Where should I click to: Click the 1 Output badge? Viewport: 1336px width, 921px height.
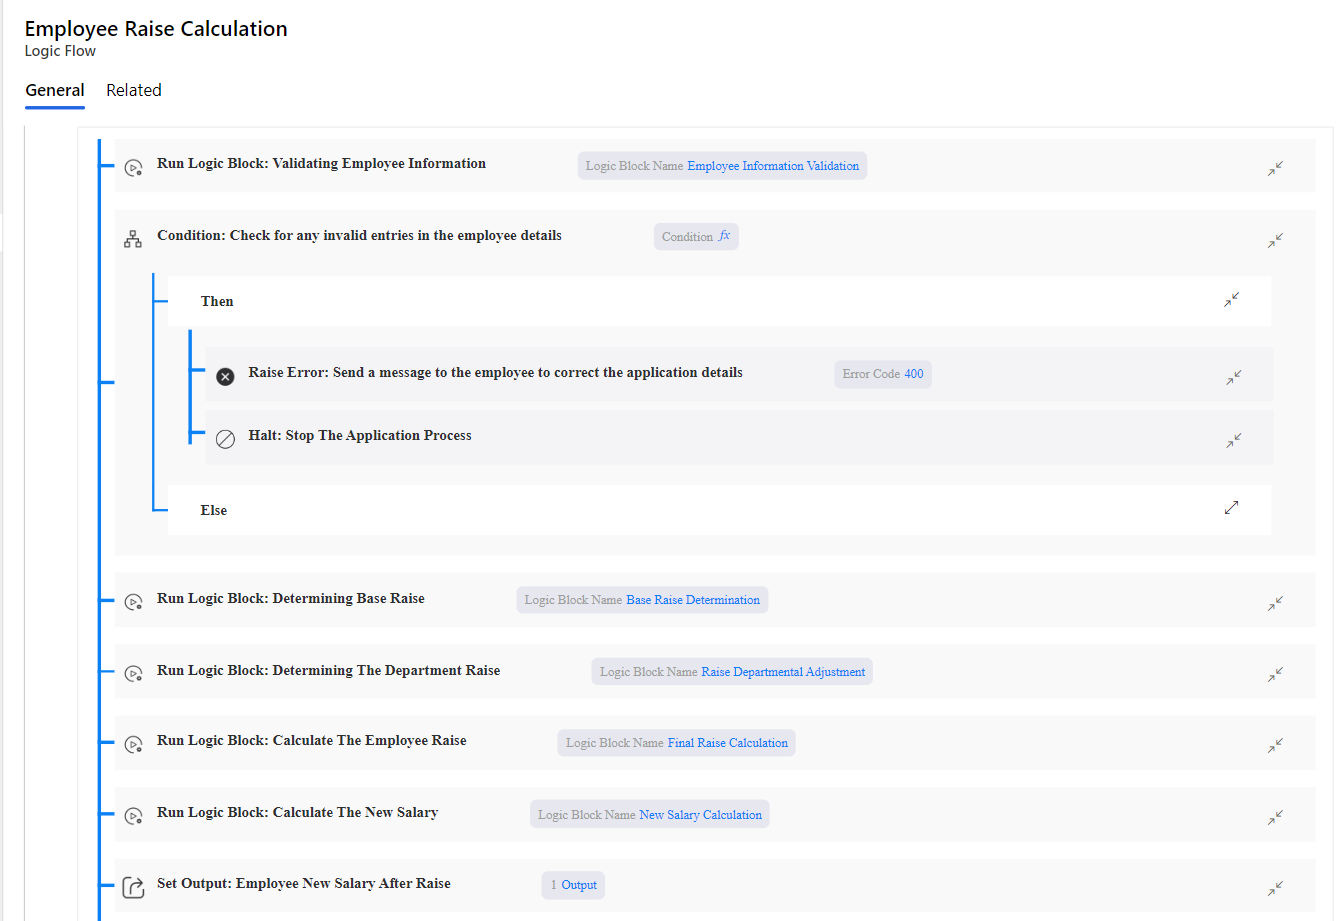572,885
